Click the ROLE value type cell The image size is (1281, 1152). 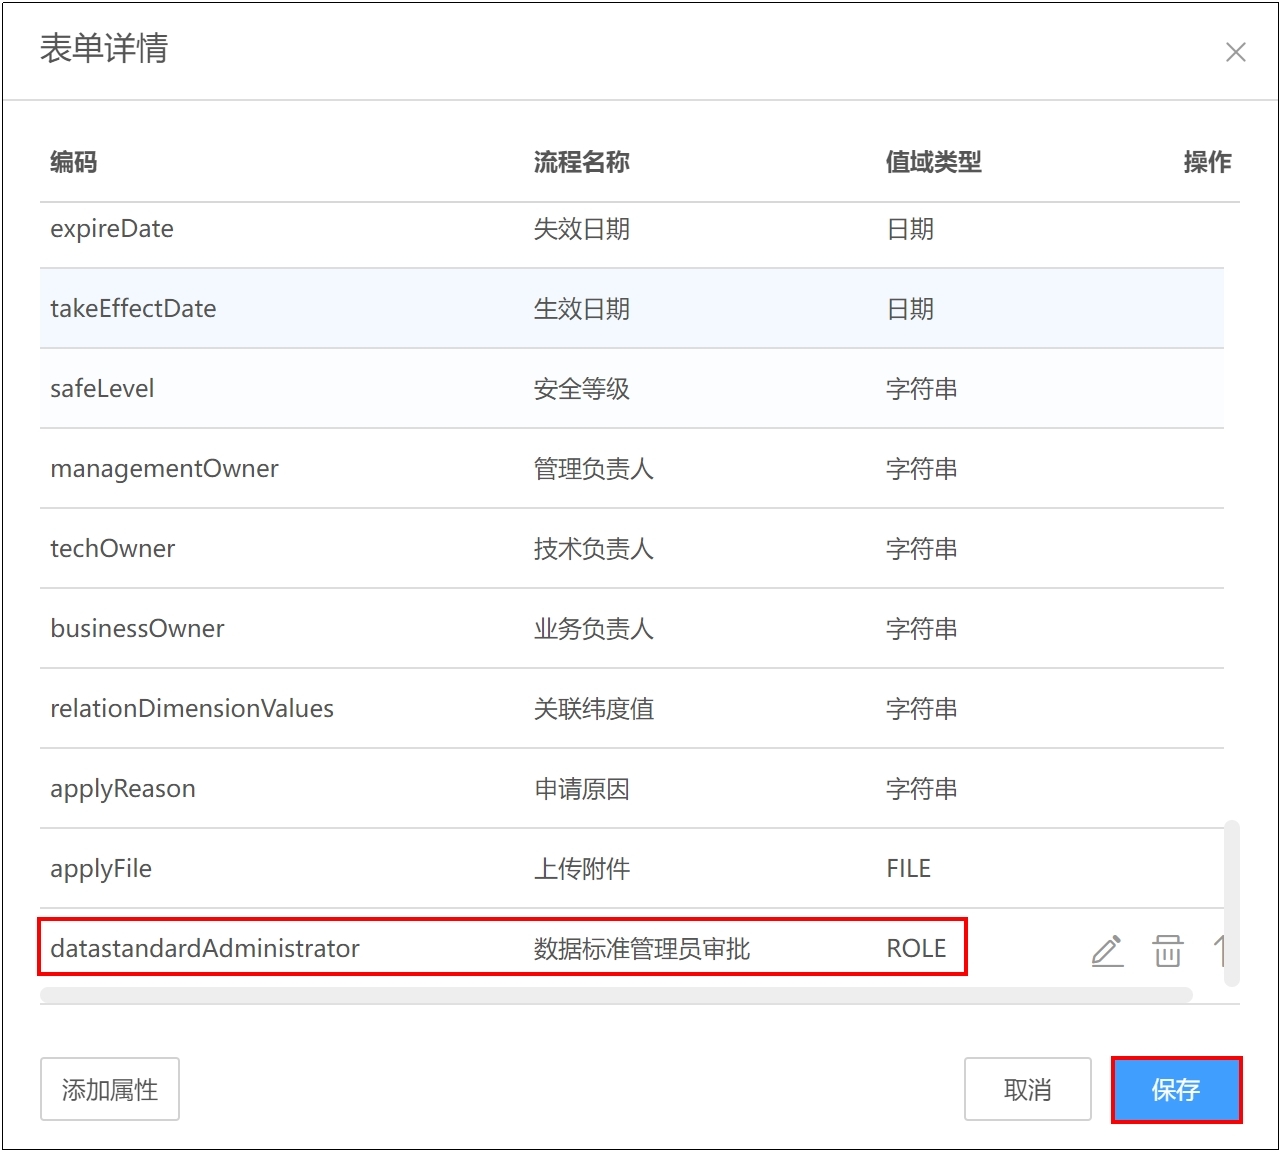point(916,949)
